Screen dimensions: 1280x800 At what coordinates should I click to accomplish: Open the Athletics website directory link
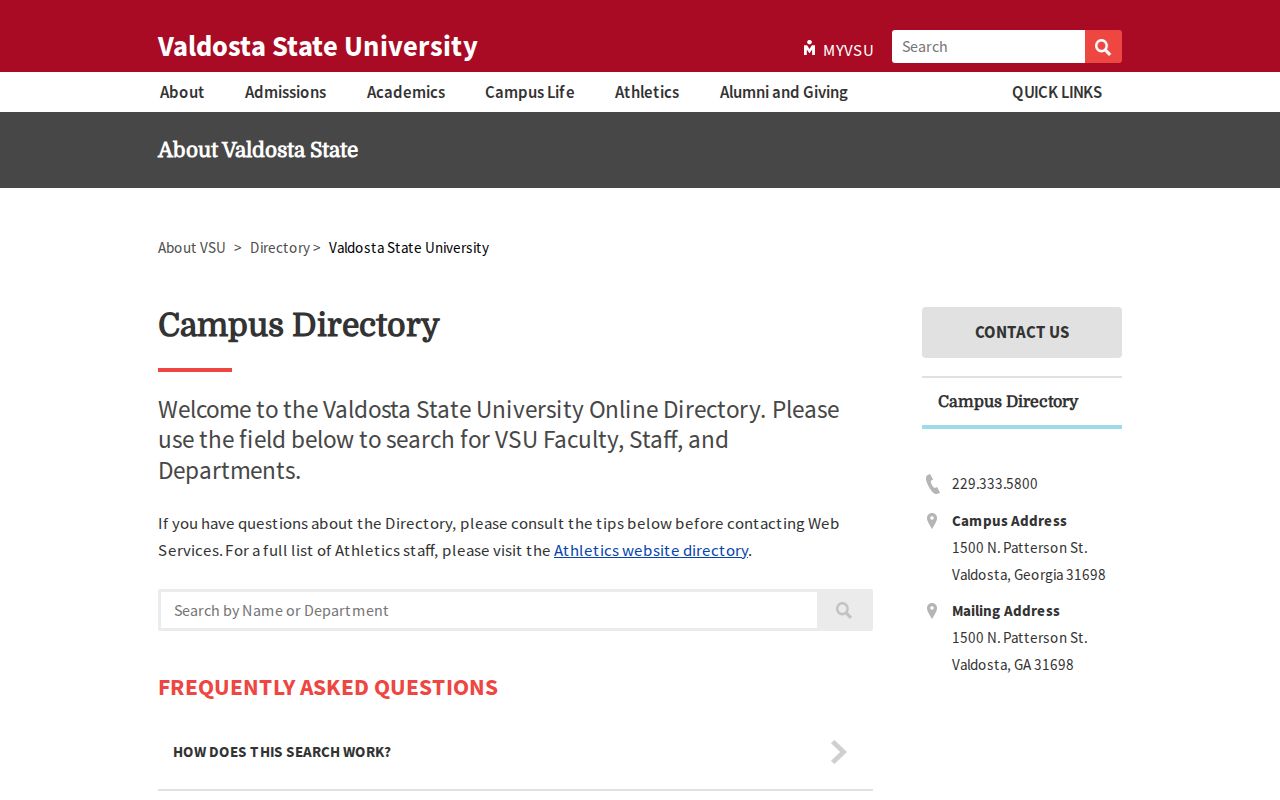(x=651, y=550)
